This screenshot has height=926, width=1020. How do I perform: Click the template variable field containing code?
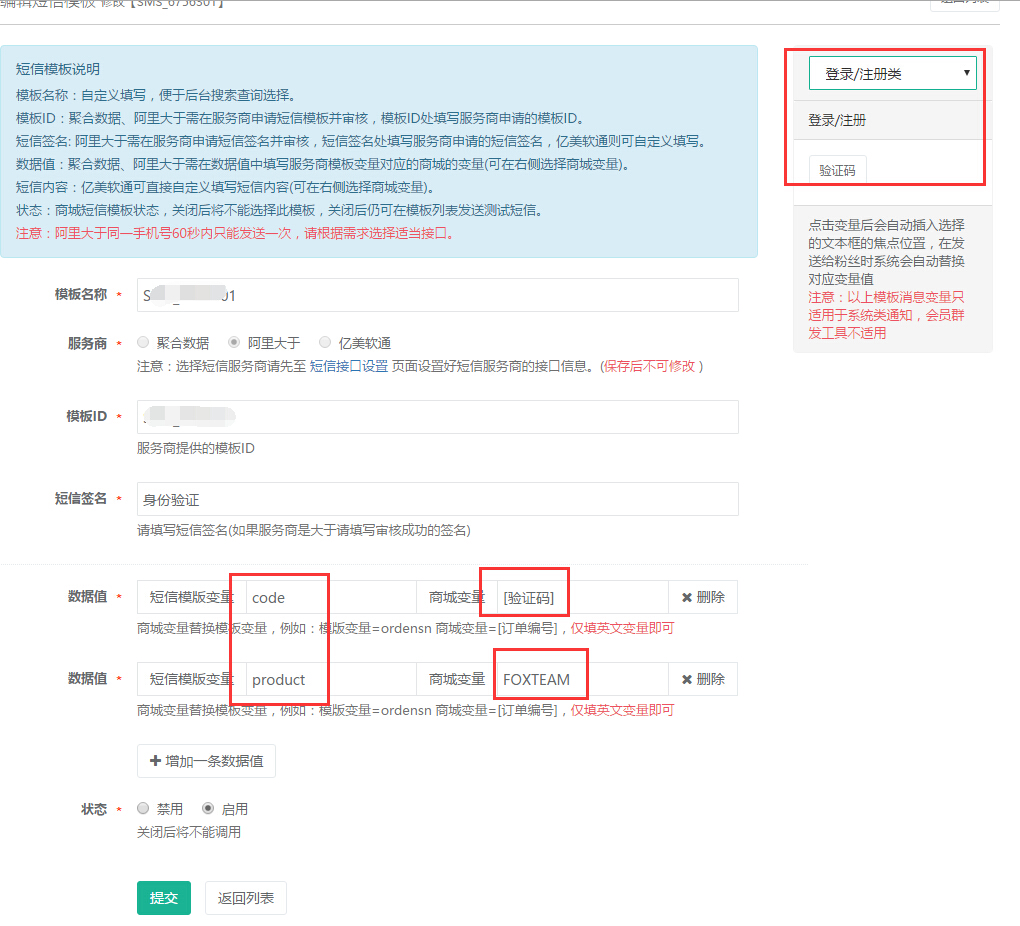click(330, 597)
